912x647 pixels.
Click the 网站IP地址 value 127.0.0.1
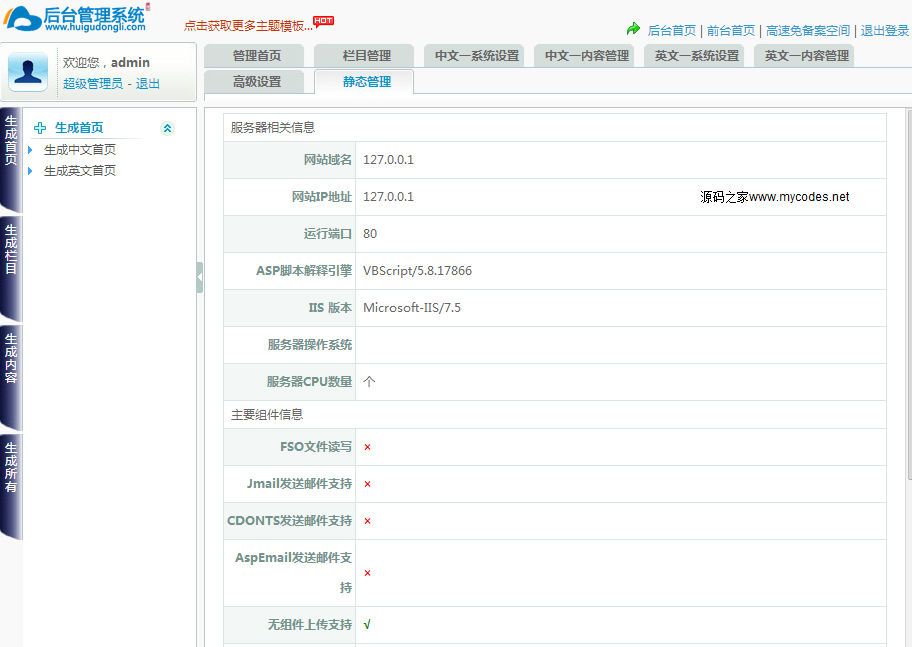[x=389, y=197]
